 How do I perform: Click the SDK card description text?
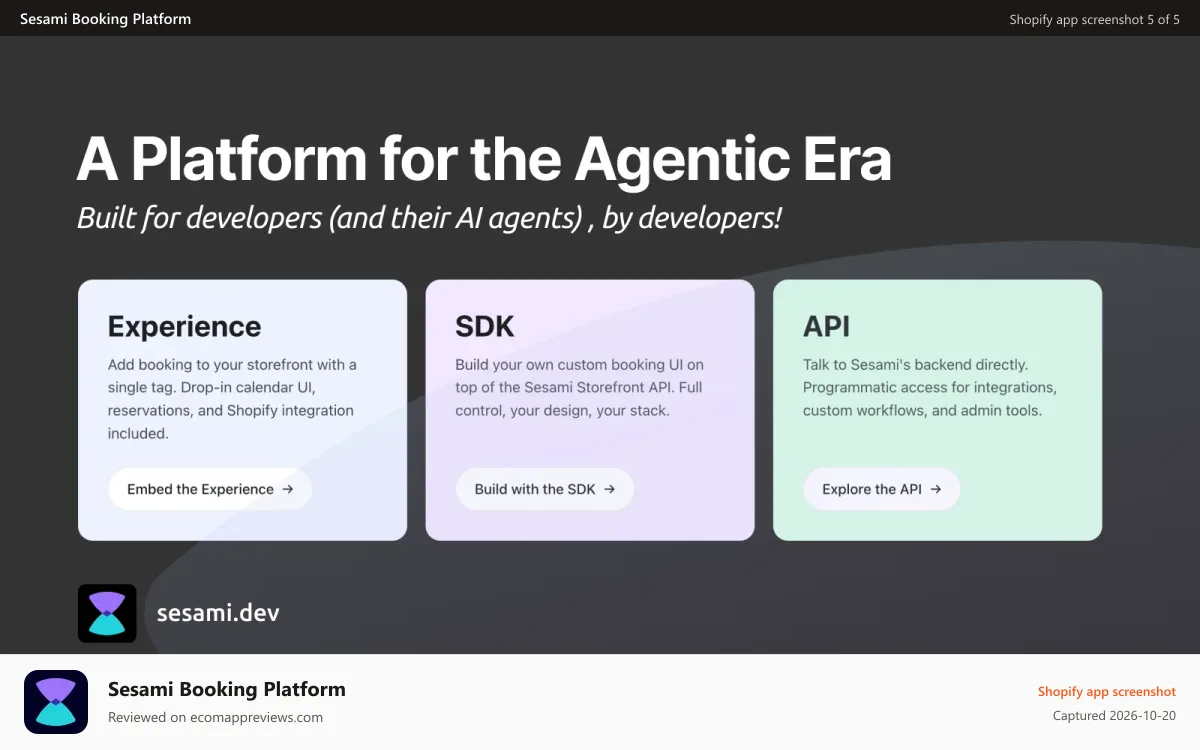point(579,387)
